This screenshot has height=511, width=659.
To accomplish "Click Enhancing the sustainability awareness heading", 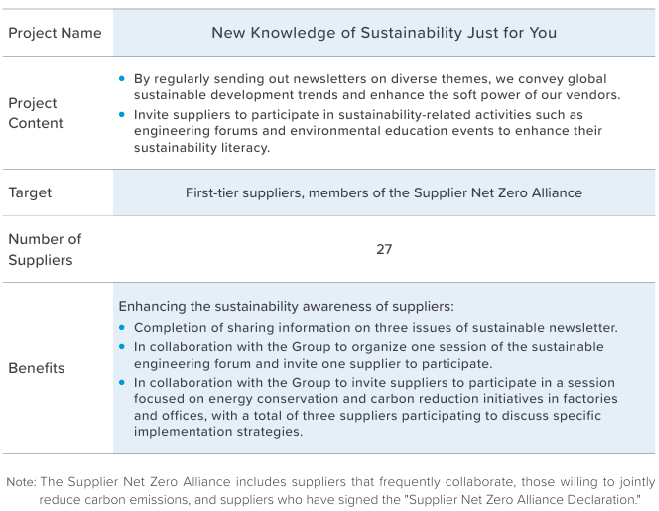I will [286, 306].
